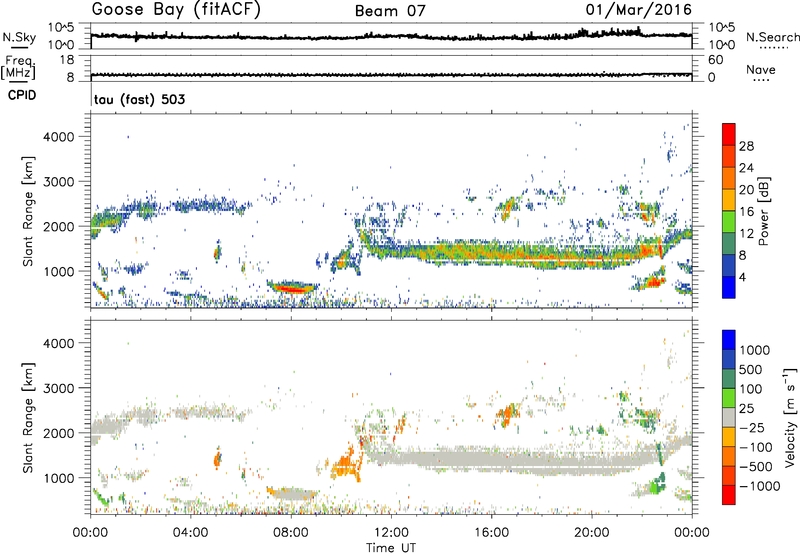Click the '1000' tick on Velocity colorbar
800x554 pixels.
(x=755, y=350)
